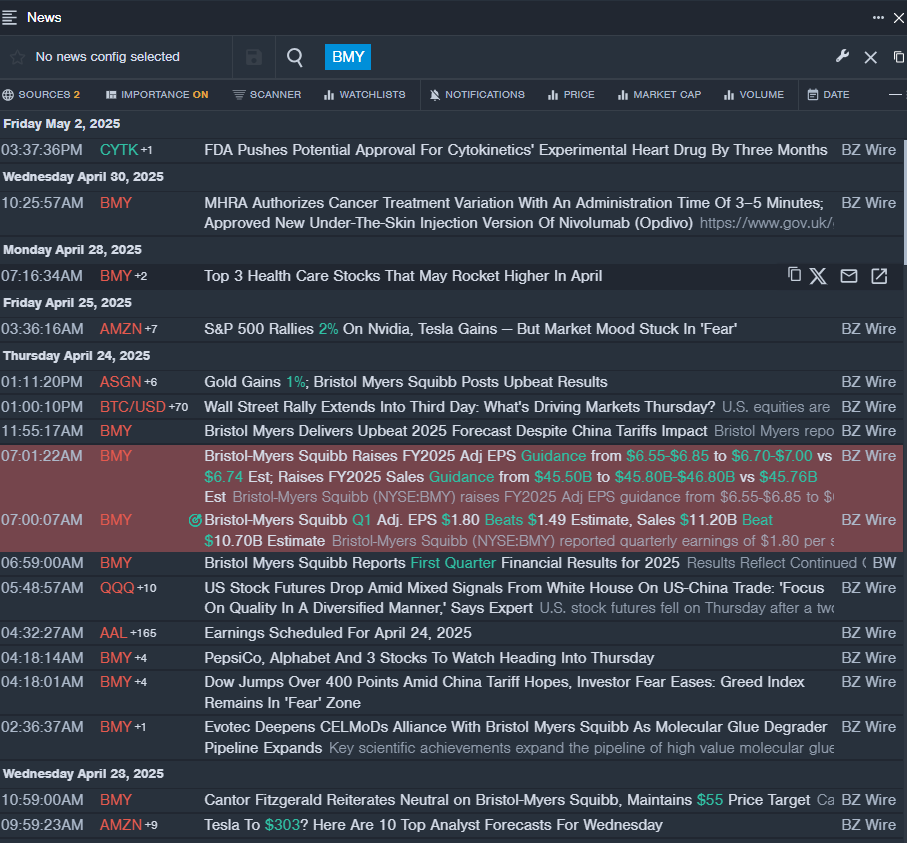Click the magnifier search icon

(x=295, y=57)
